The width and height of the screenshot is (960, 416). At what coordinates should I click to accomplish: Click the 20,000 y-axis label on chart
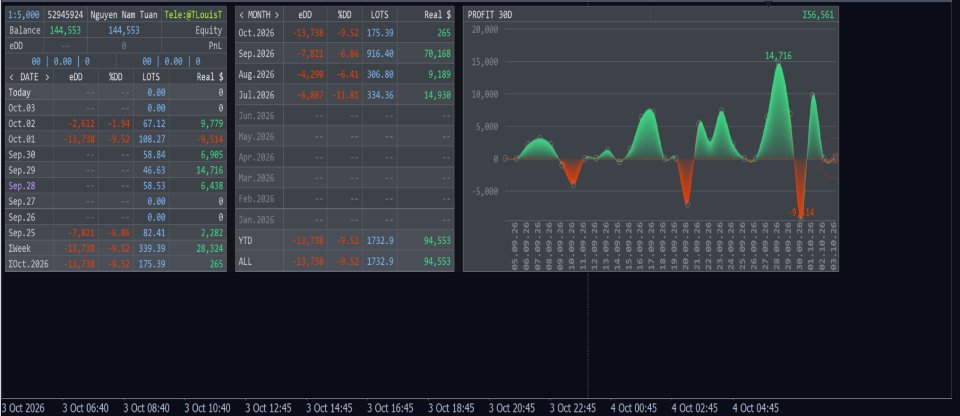(486, 29)
